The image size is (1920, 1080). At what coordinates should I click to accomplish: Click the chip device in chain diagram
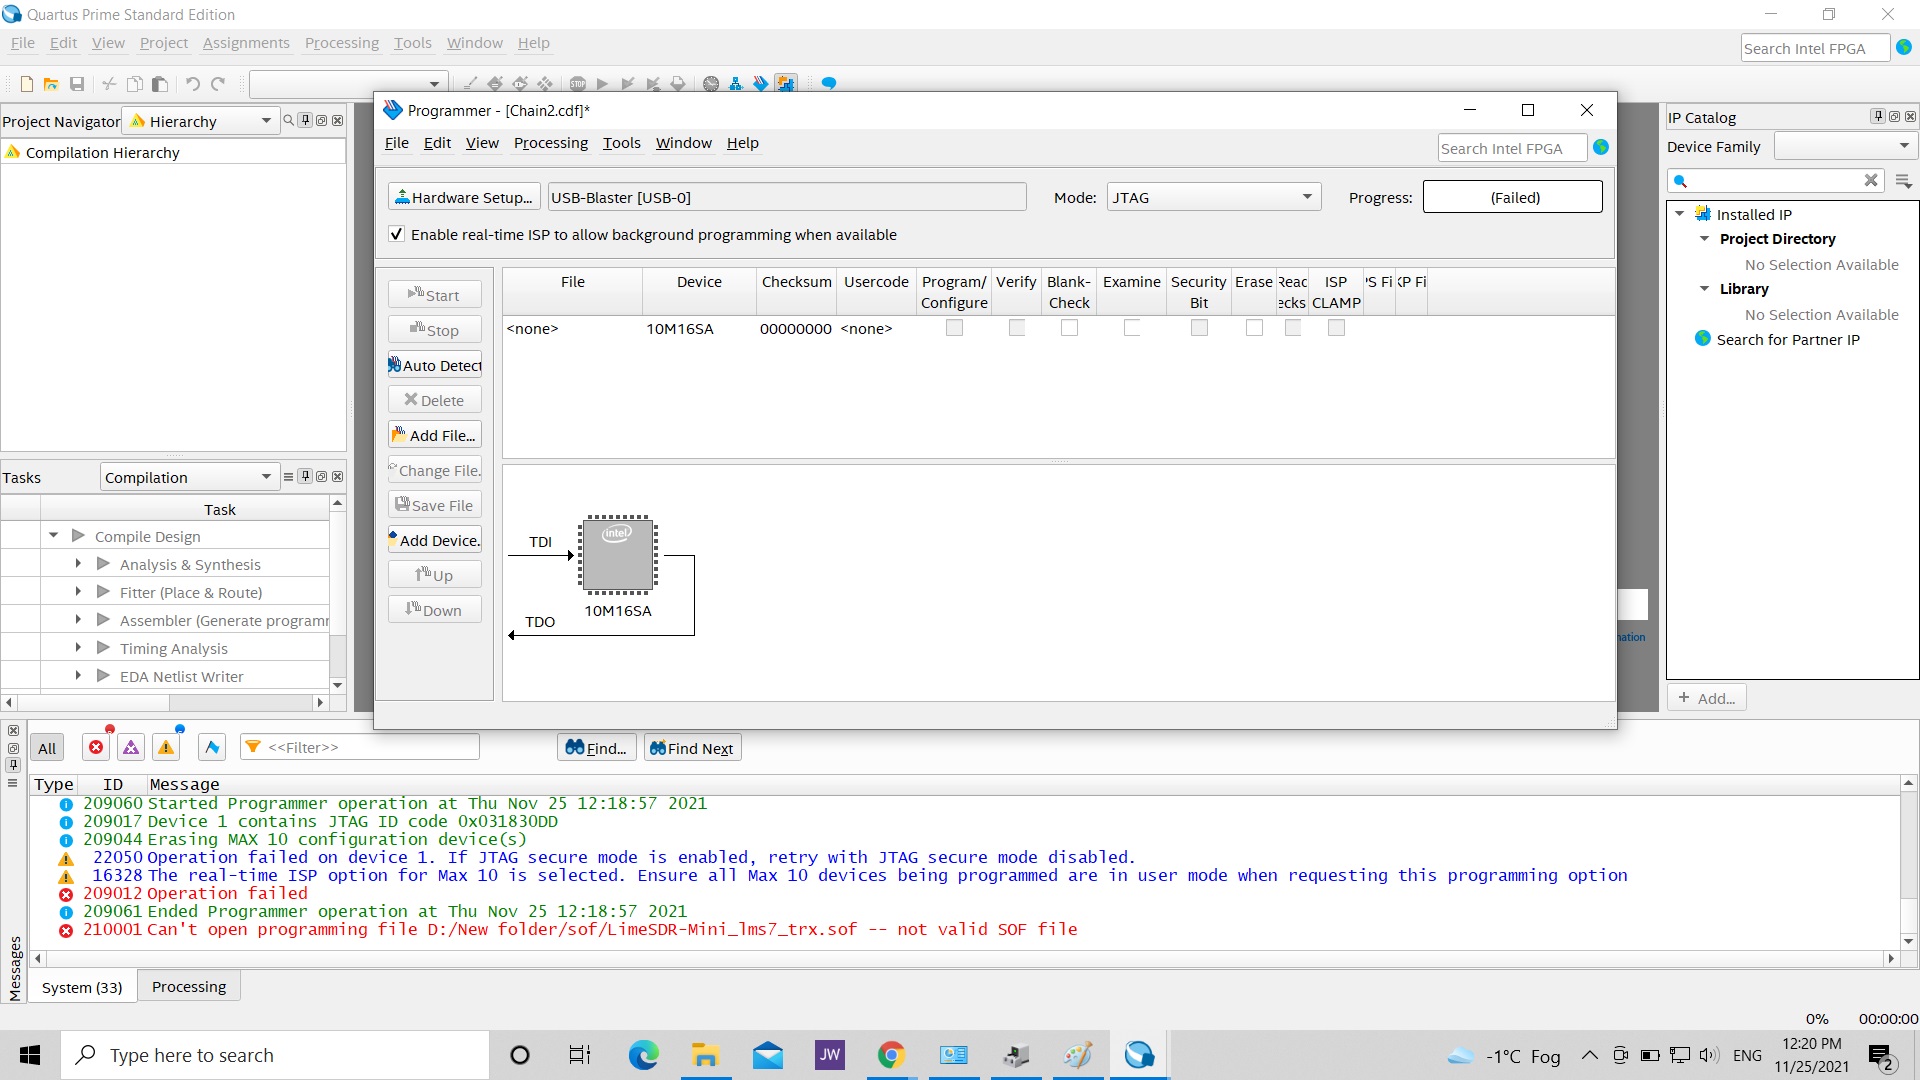coord(618,554)
